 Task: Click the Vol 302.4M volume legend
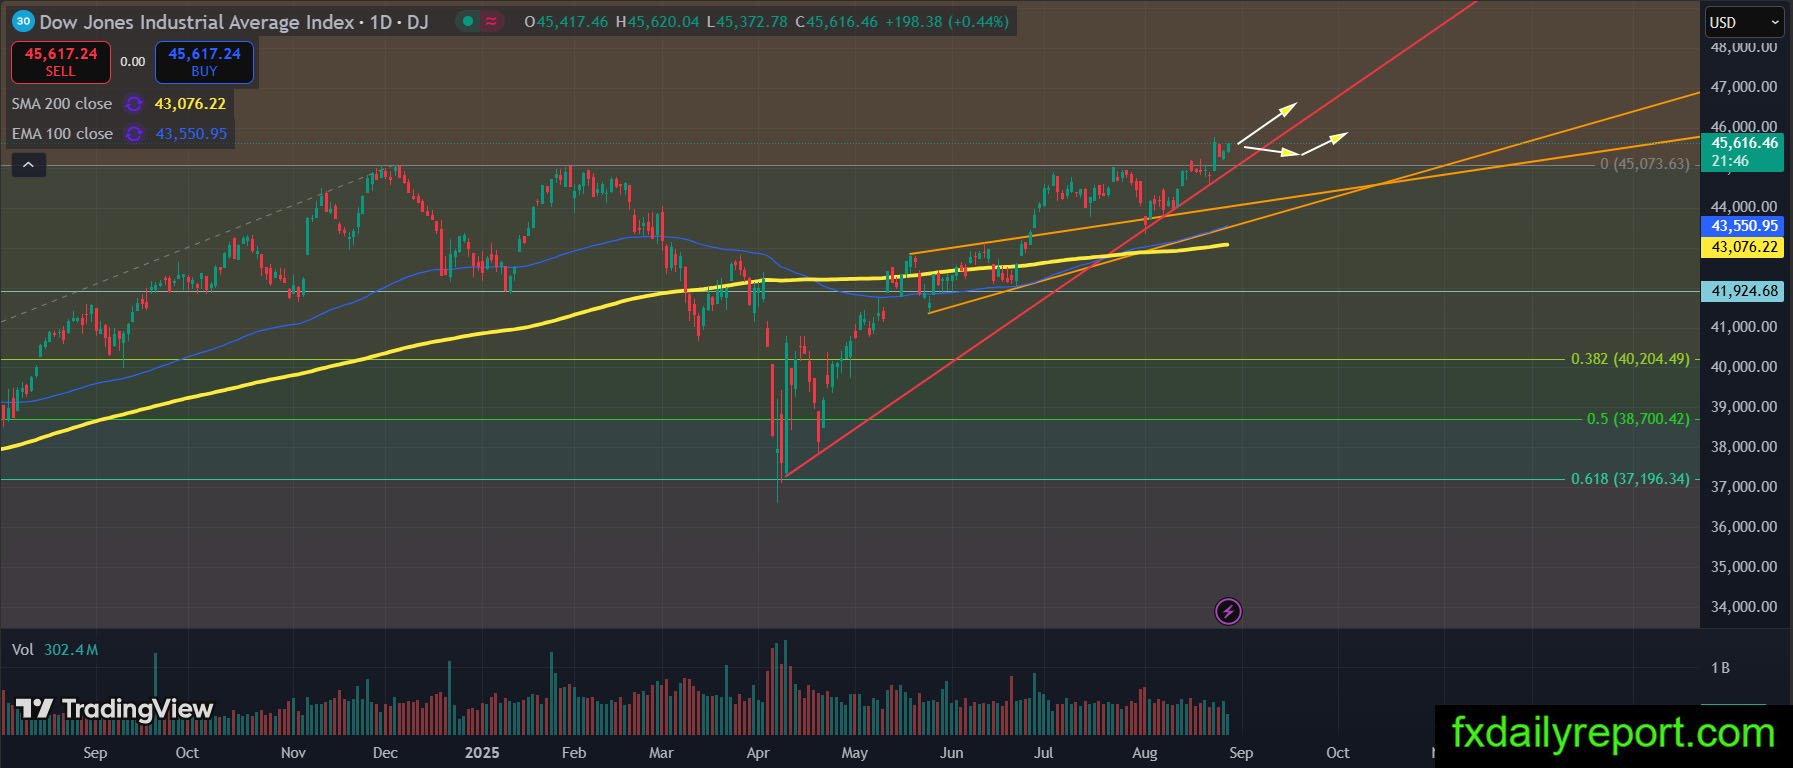[x=55, y=650]
